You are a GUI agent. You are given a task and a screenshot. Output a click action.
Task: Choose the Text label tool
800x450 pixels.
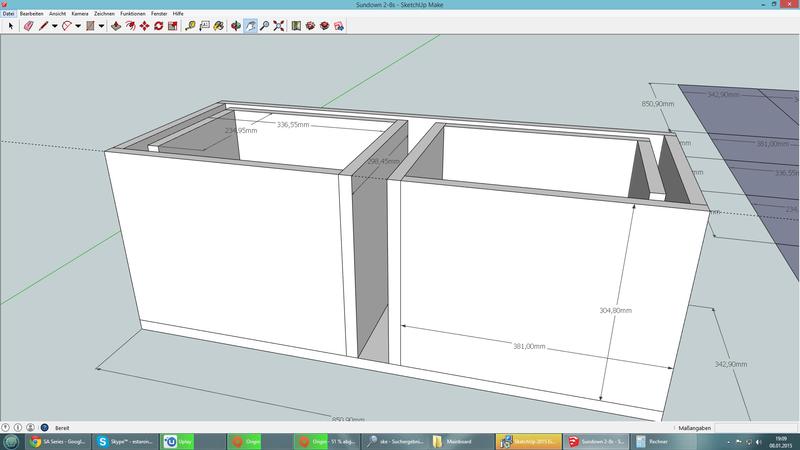[204, 26]
